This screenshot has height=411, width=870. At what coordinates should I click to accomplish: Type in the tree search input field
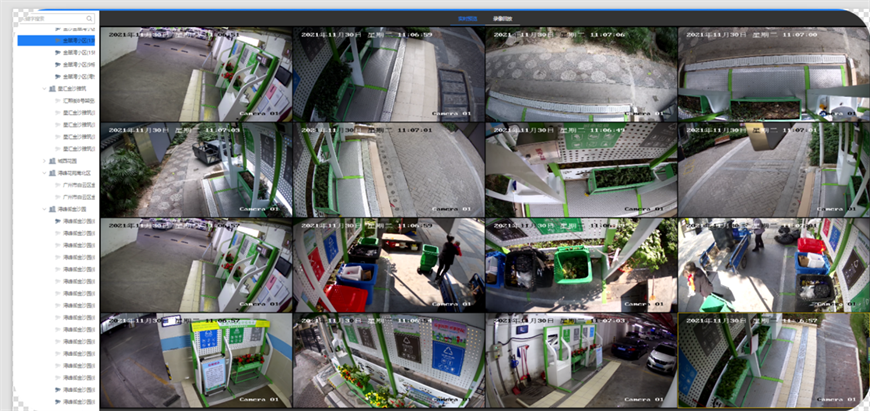click(x=48, y=18)
